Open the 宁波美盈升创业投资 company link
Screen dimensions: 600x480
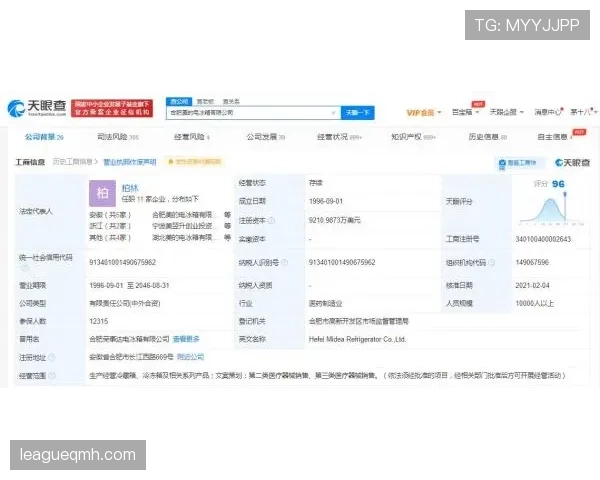pos(182,226)
